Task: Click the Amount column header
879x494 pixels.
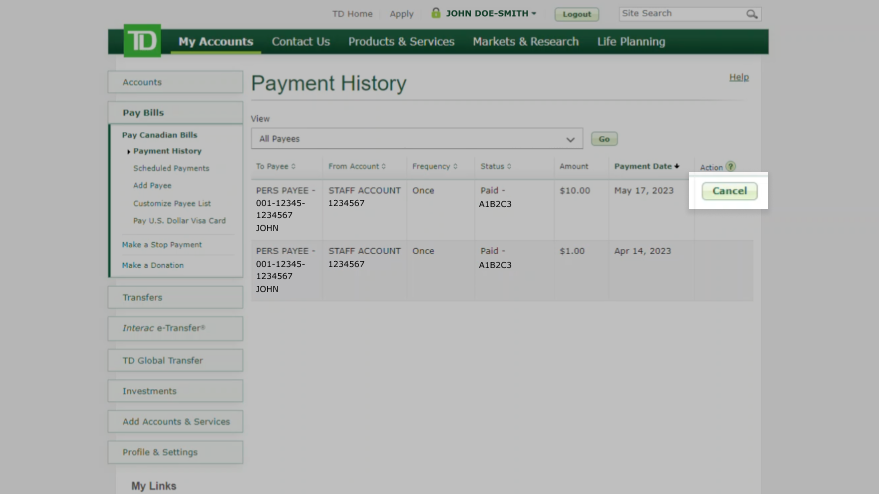Action: (574, 167)
